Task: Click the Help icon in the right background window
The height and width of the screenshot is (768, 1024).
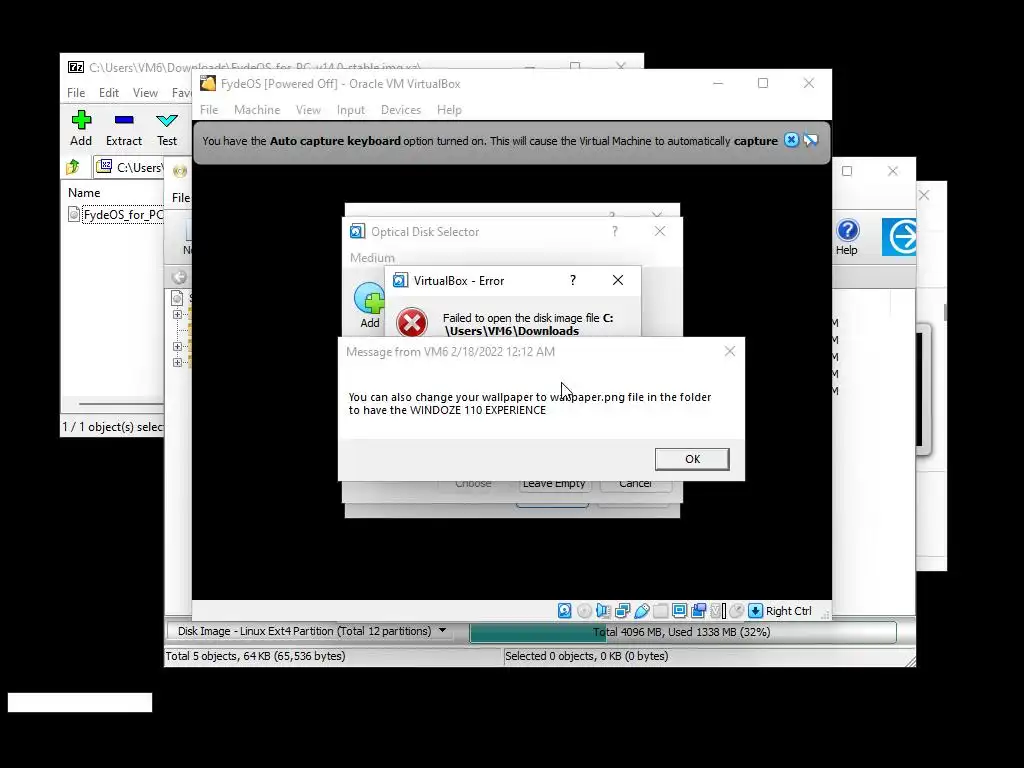Action: pos(847,231)
